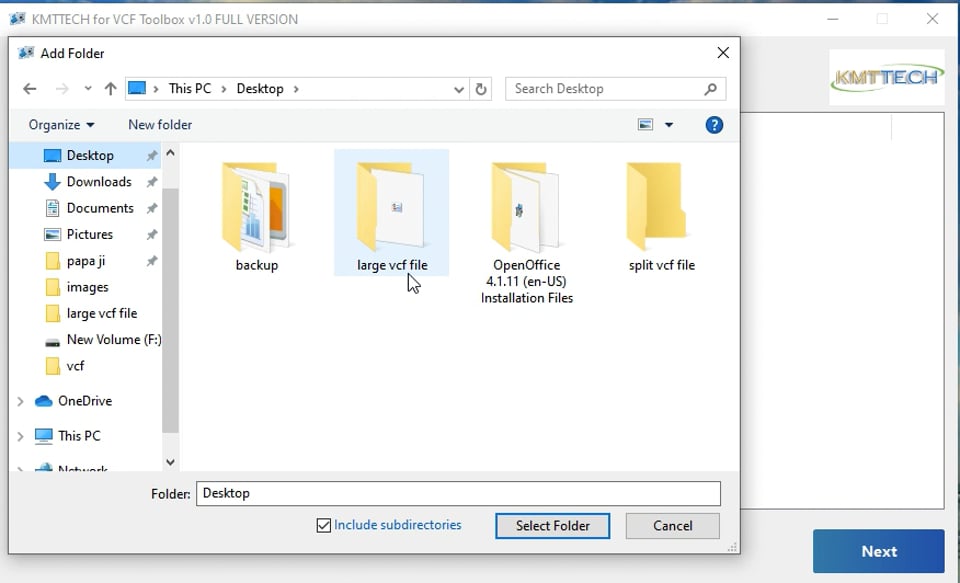Screen dimensions: 960x583
Task: Expand the OneDrive tree node
Action: click(x=20, y=402)
